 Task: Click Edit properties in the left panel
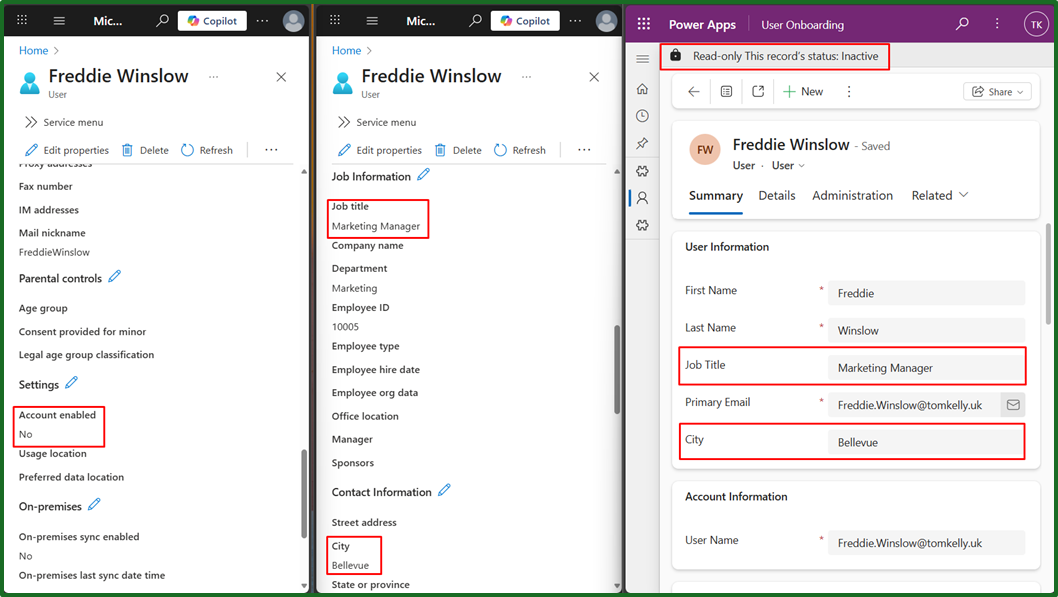(67, 150)
